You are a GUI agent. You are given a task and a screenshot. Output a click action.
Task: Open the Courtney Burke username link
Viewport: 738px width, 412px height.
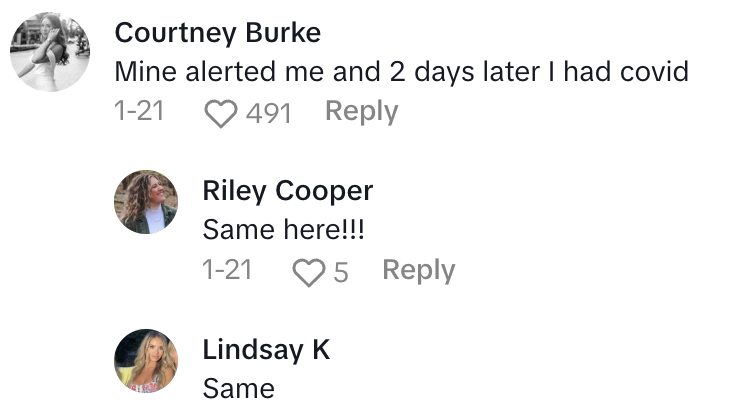[x=218, y=32]
